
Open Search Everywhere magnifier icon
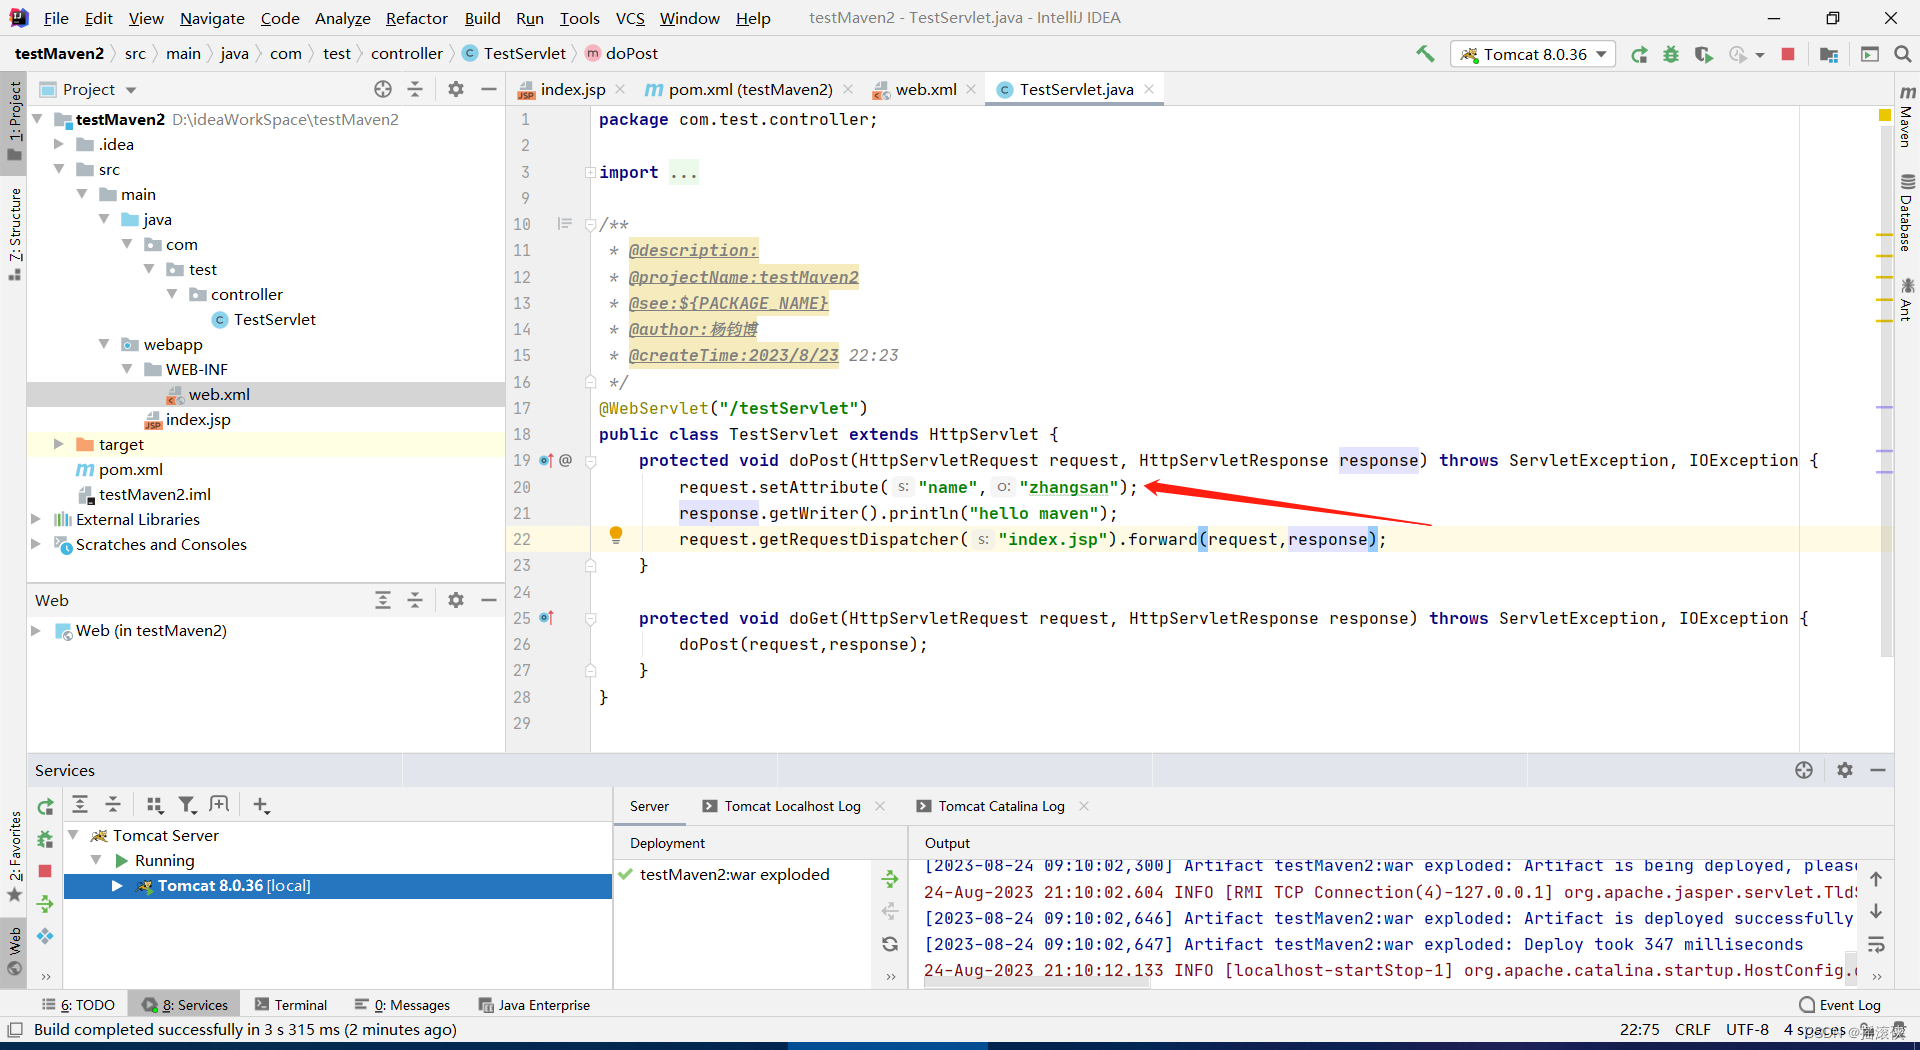[x=1903, y=54]
